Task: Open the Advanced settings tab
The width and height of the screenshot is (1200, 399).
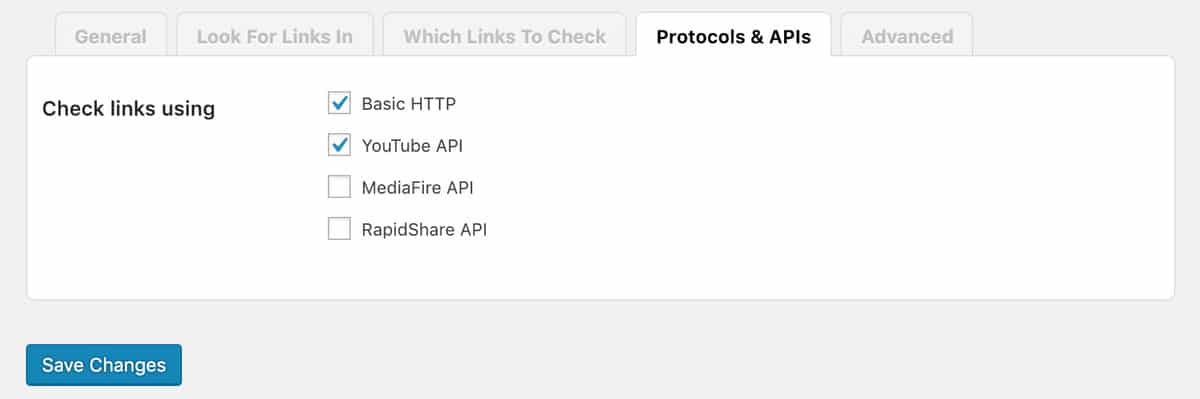Action: 907,36
